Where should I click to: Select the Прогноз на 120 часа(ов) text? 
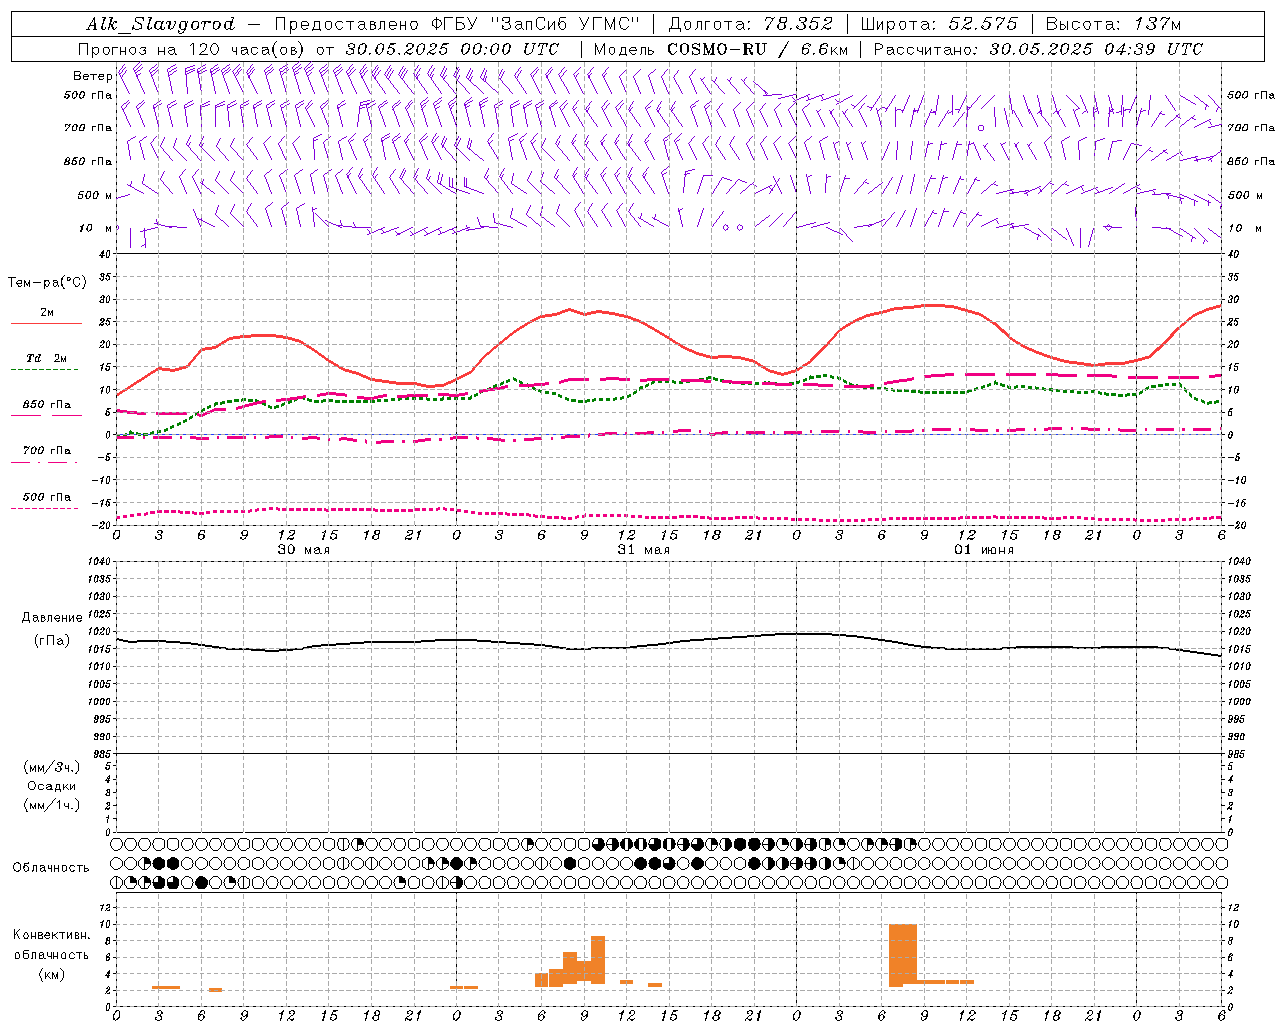193,49
